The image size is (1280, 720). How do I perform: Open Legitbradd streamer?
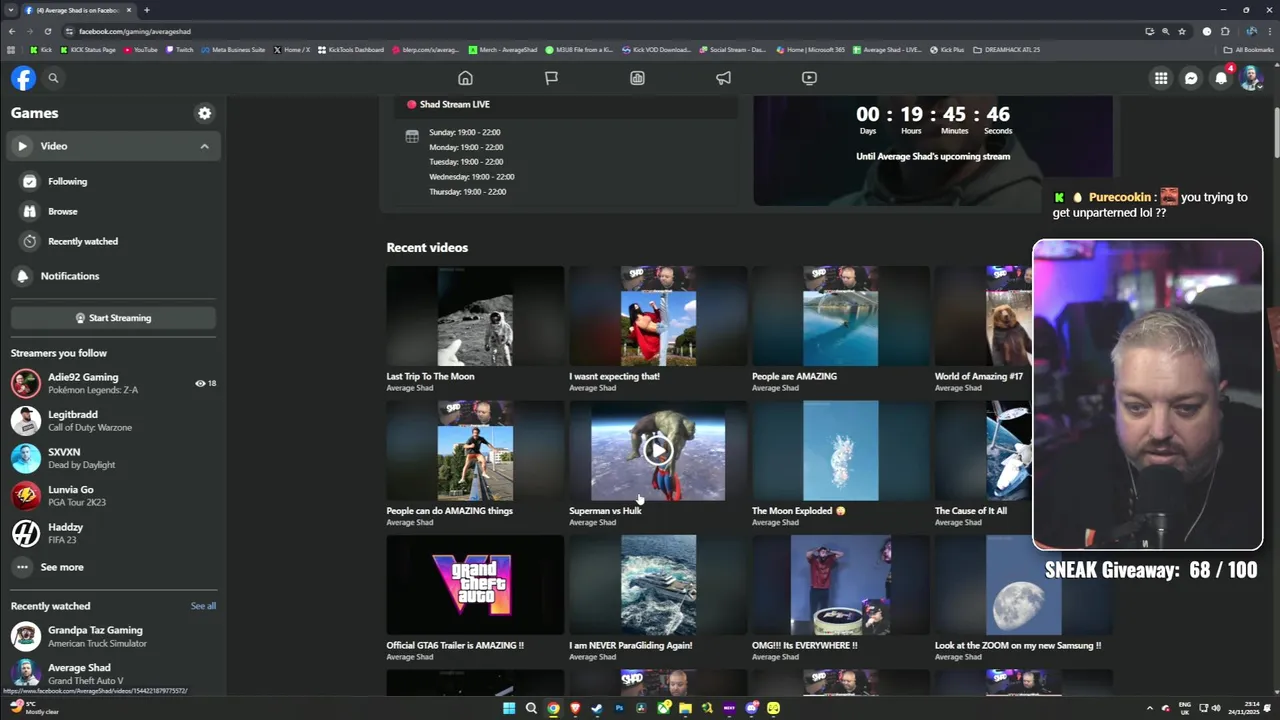pyautogui.click(x=113, y=421)
